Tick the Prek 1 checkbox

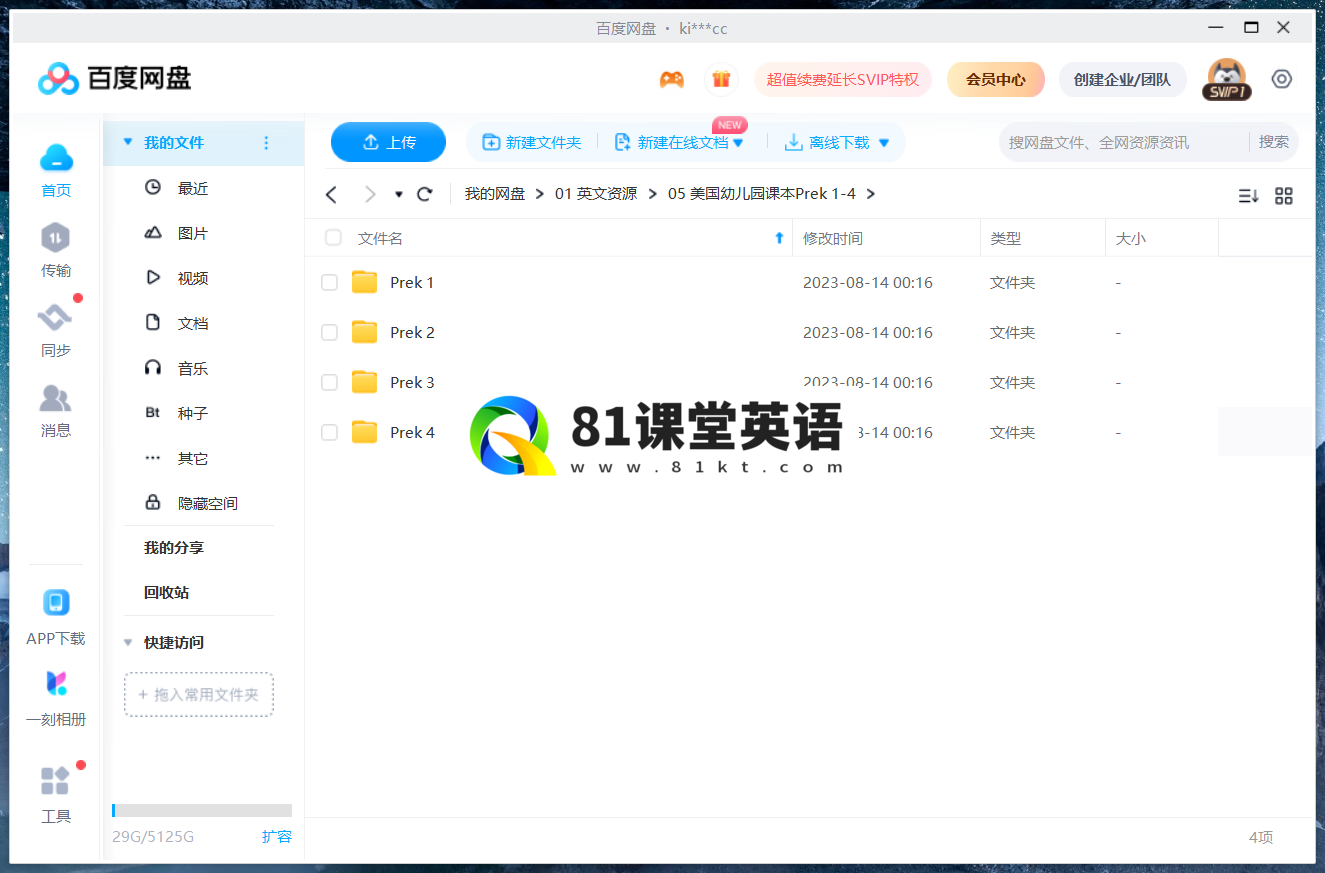[329, 283]
